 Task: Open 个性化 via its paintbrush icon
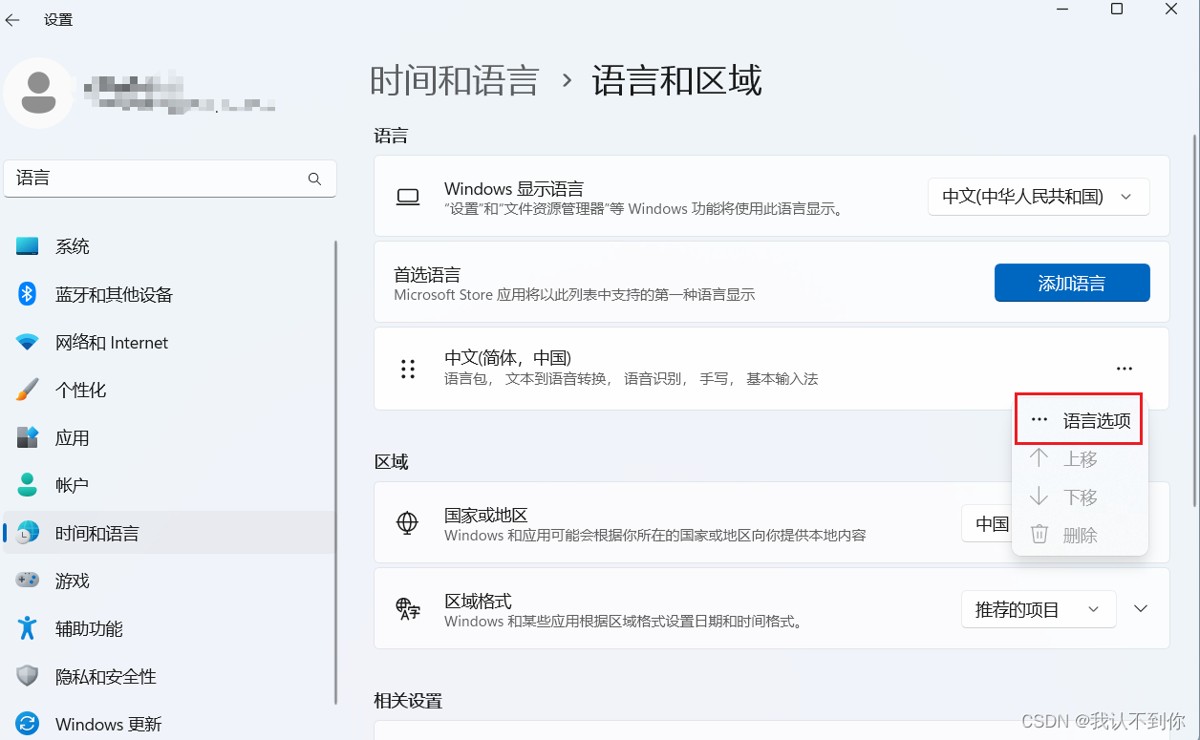point(27,390)
